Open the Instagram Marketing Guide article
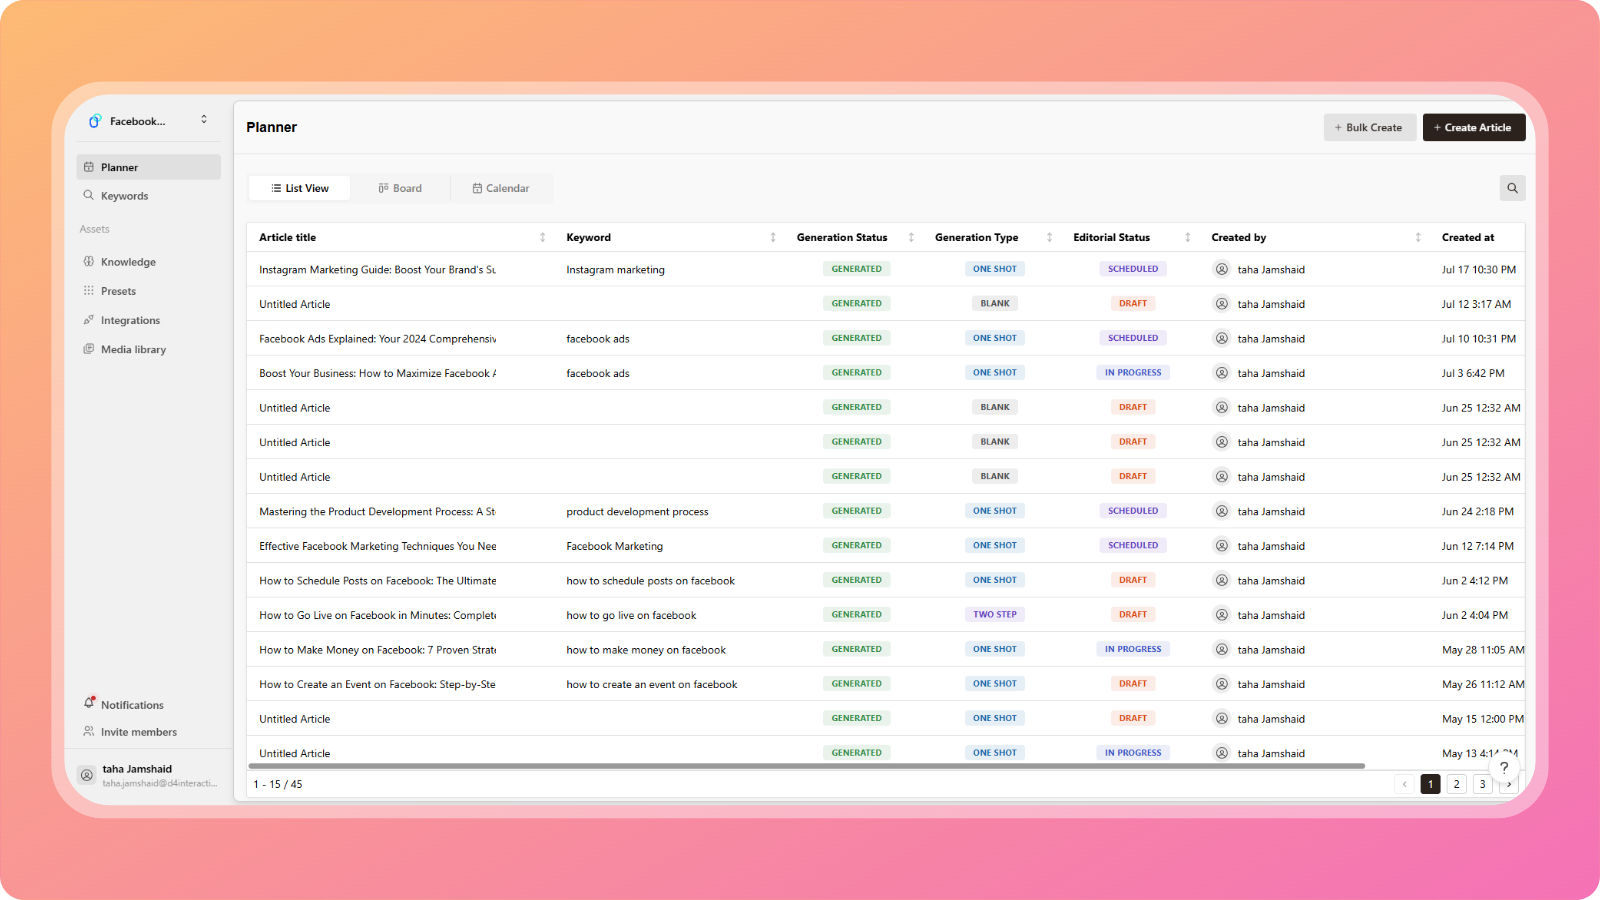This screenshot has width=1600, height=900. (x=378, y=270)
